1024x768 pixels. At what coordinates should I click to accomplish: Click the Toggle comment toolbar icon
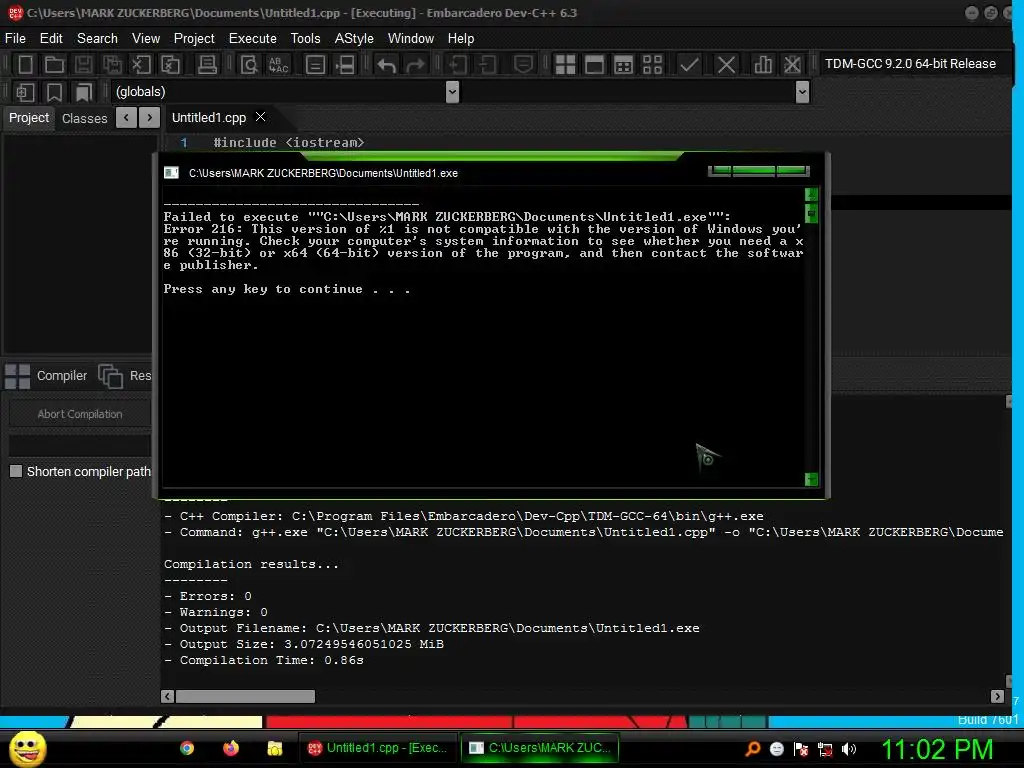coord(523,64)
